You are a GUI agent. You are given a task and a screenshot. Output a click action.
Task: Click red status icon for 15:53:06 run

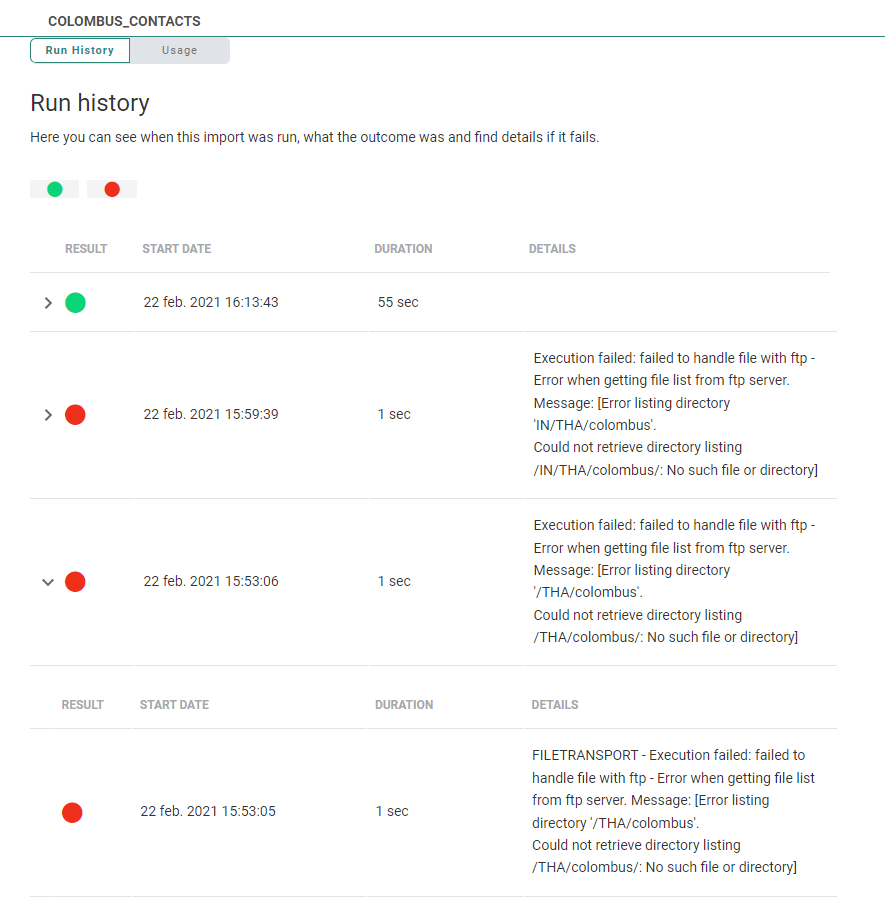coord(75,581)
